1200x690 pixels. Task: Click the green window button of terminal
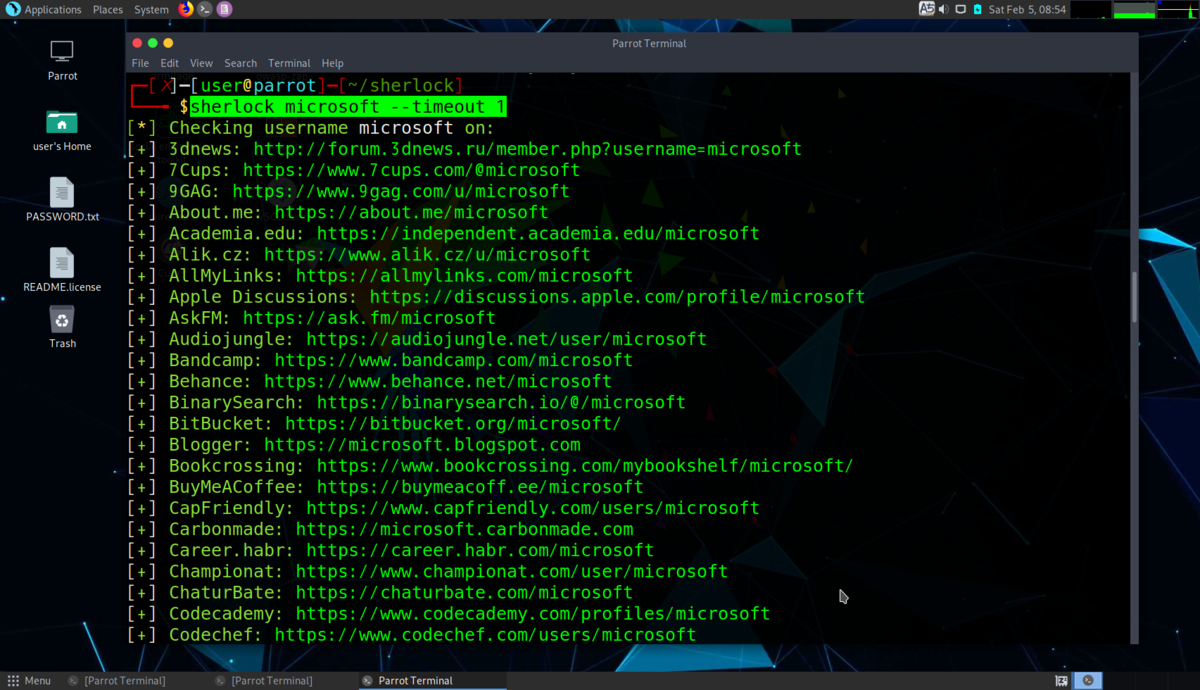click(152, 43)
